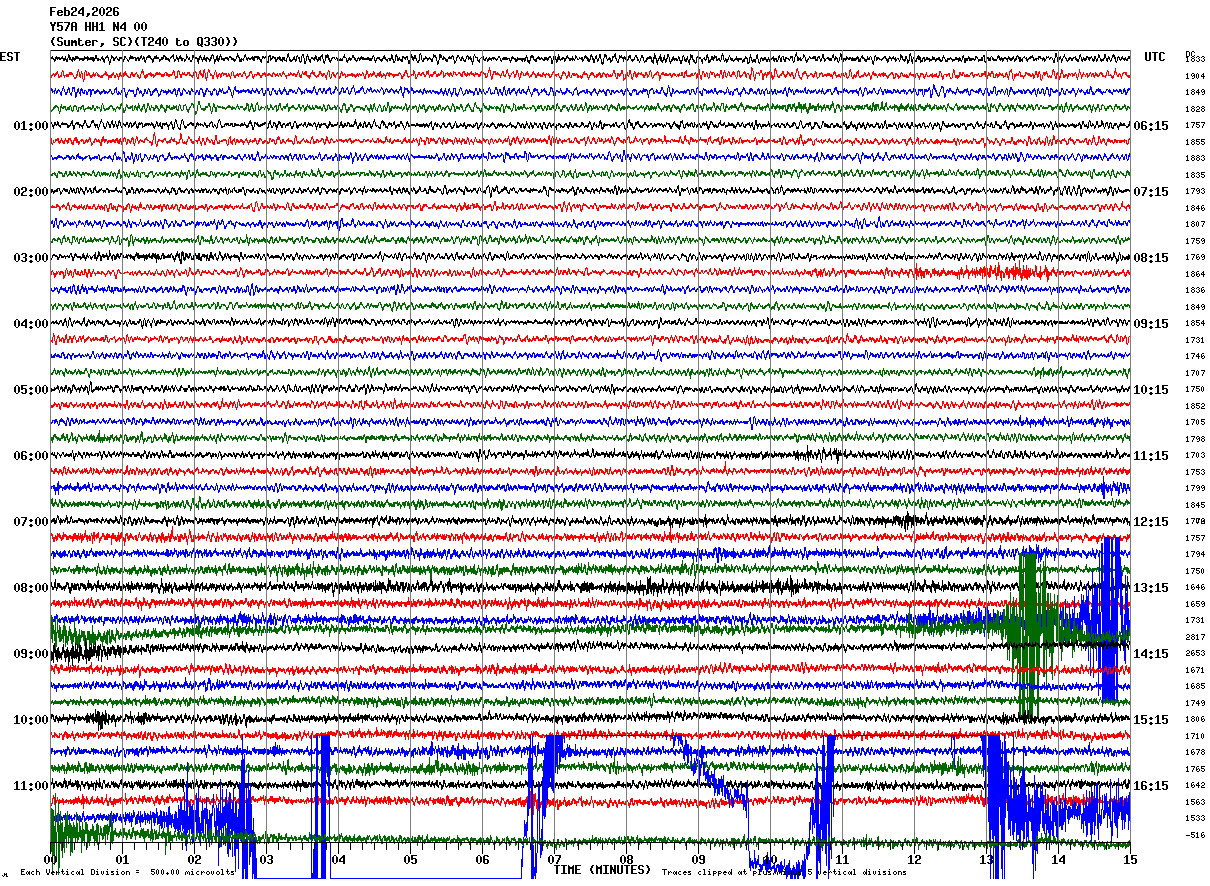Click the DC offset value 1904

(1195, 76)
